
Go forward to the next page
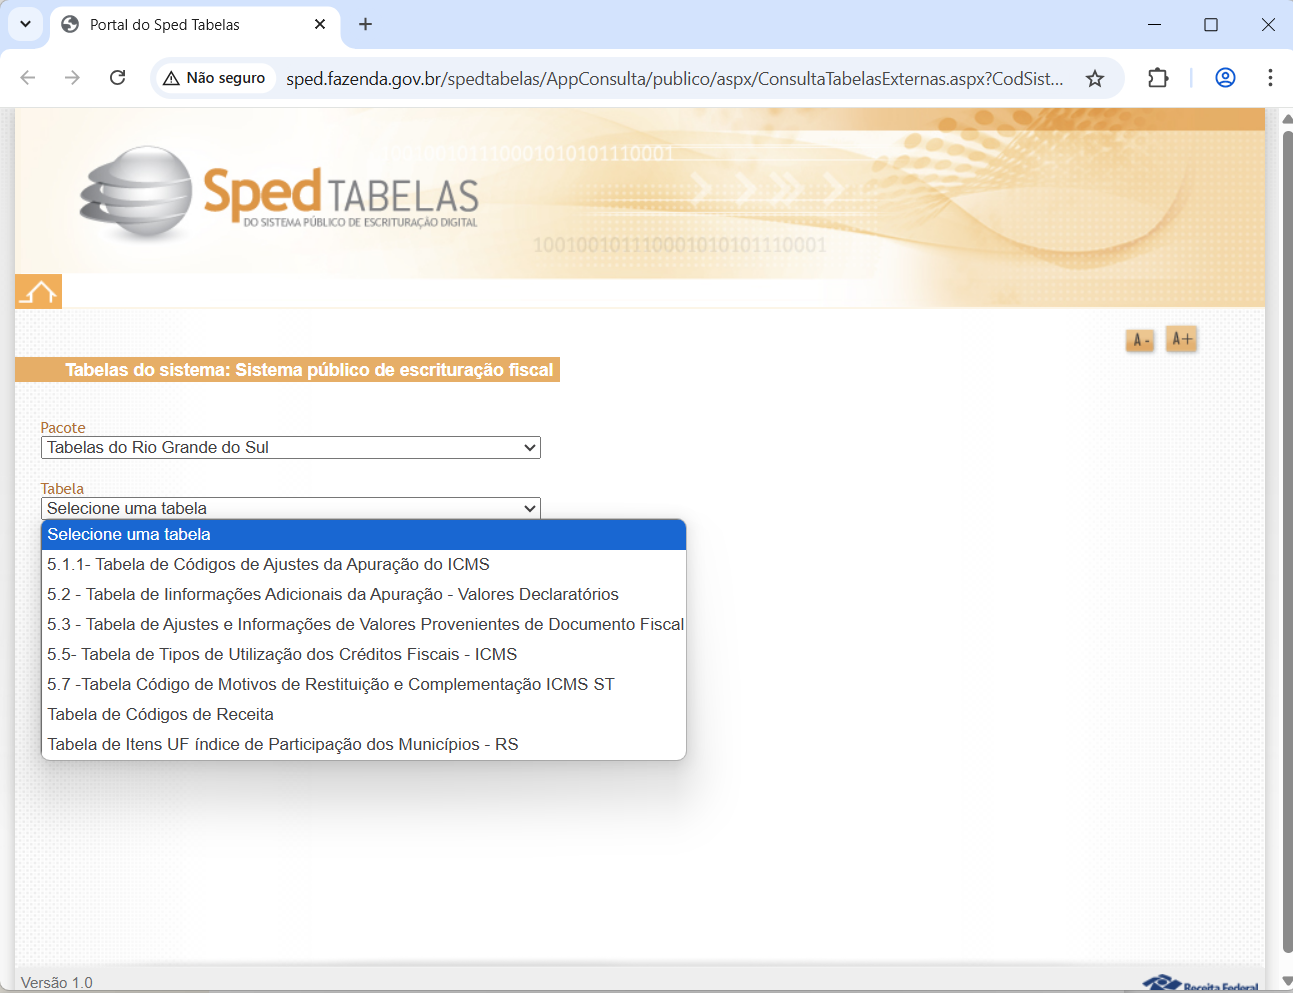click(x=72, y=78)
